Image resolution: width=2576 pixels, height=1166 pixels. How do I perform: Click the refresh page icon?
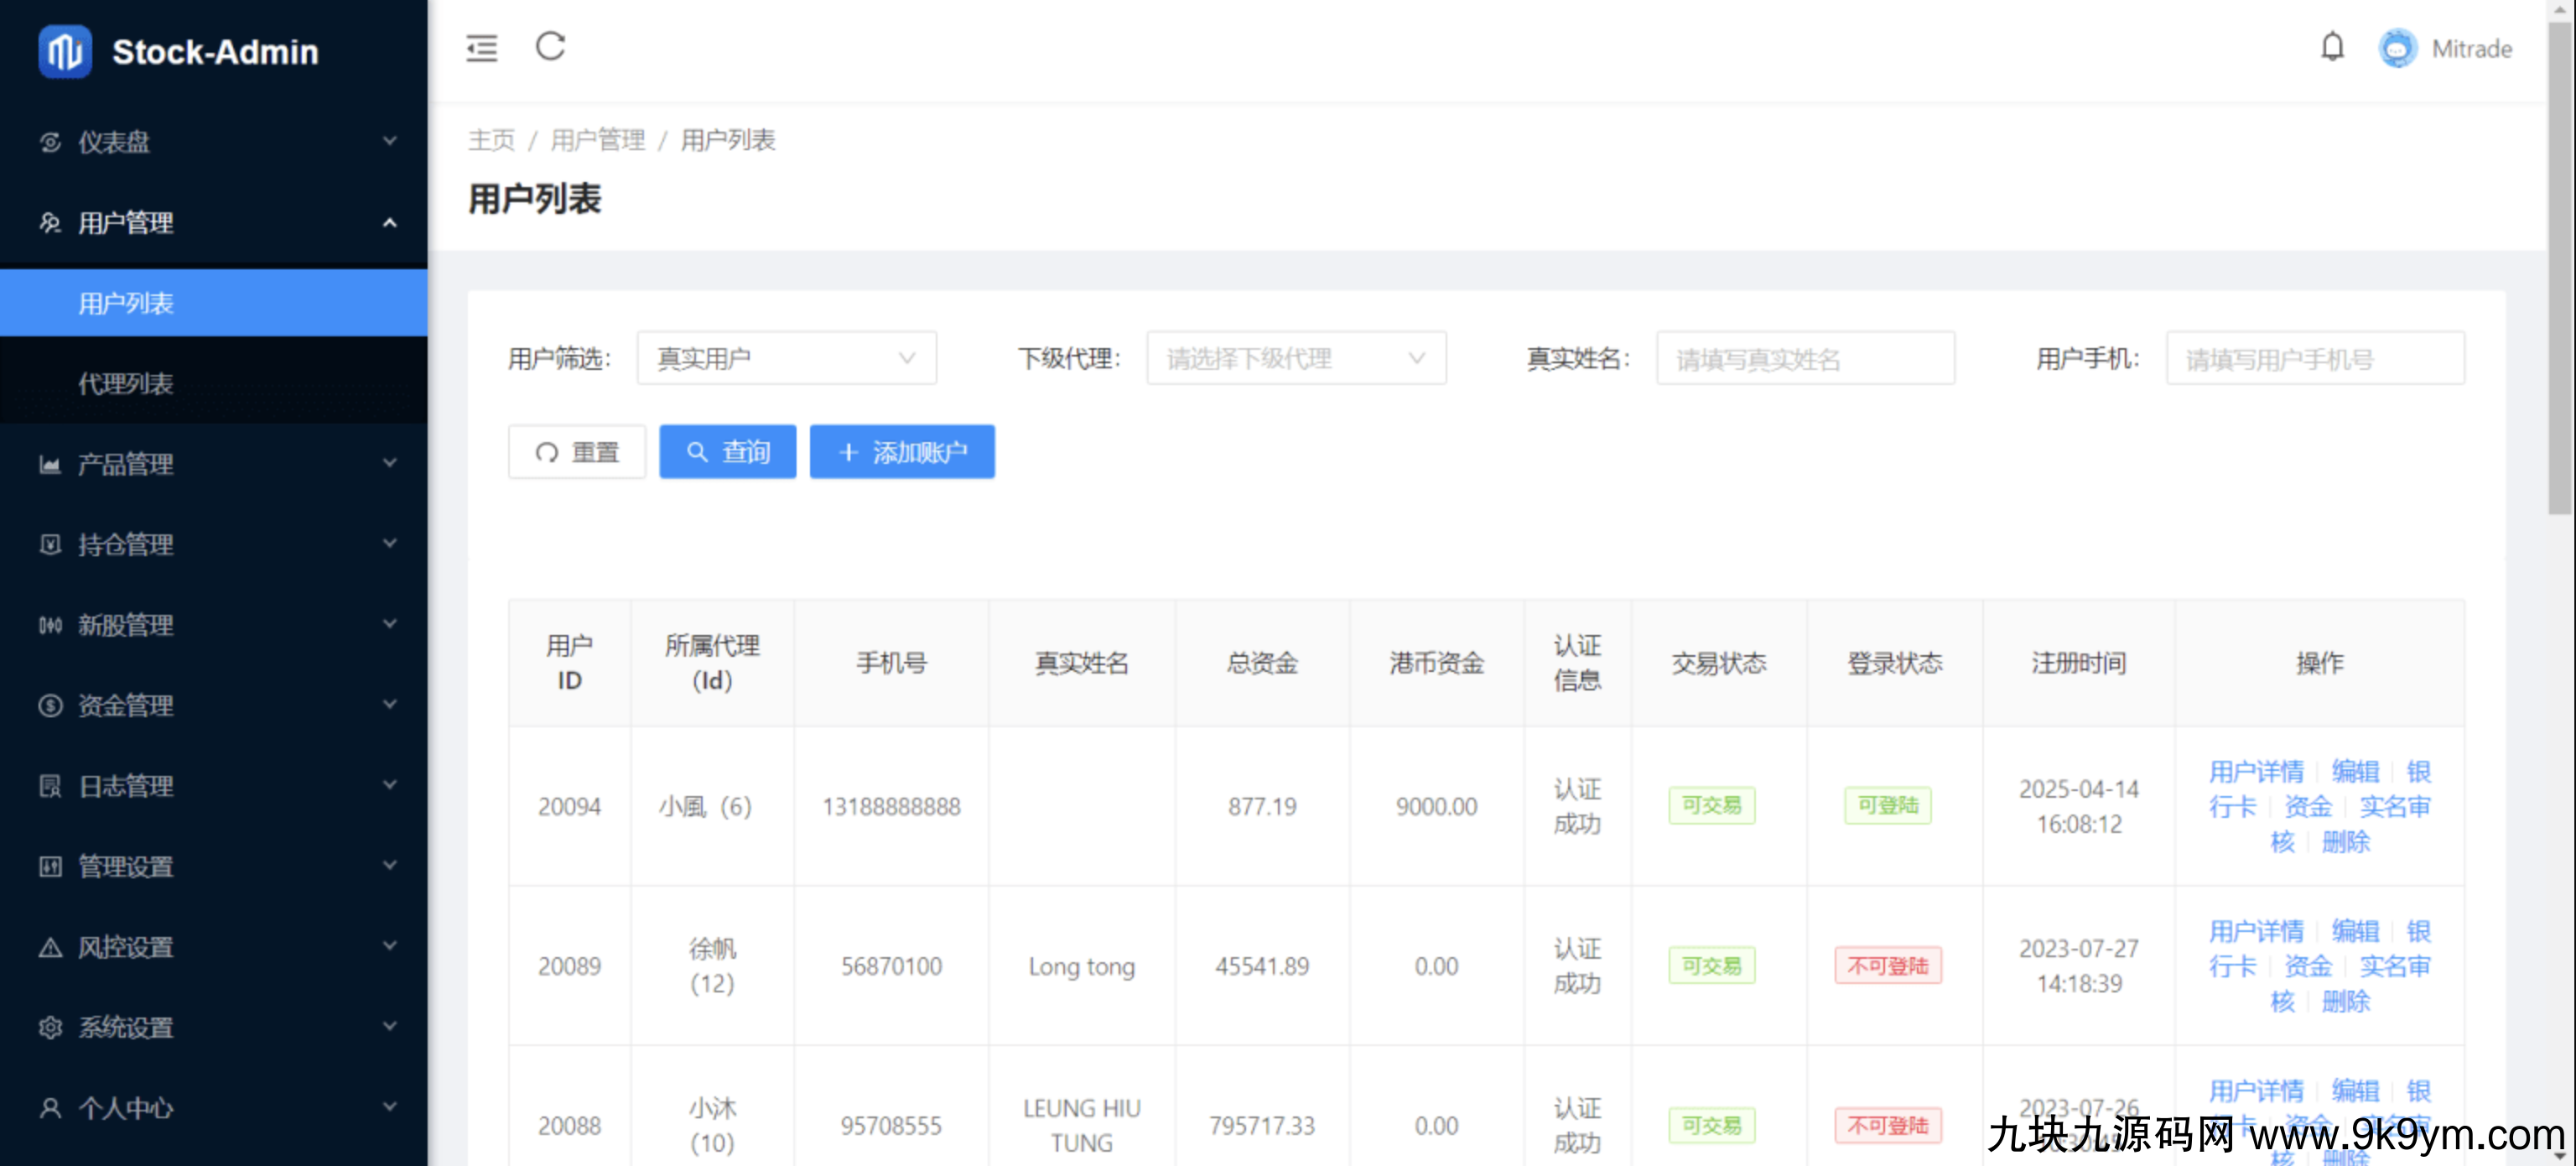(550, 46)
